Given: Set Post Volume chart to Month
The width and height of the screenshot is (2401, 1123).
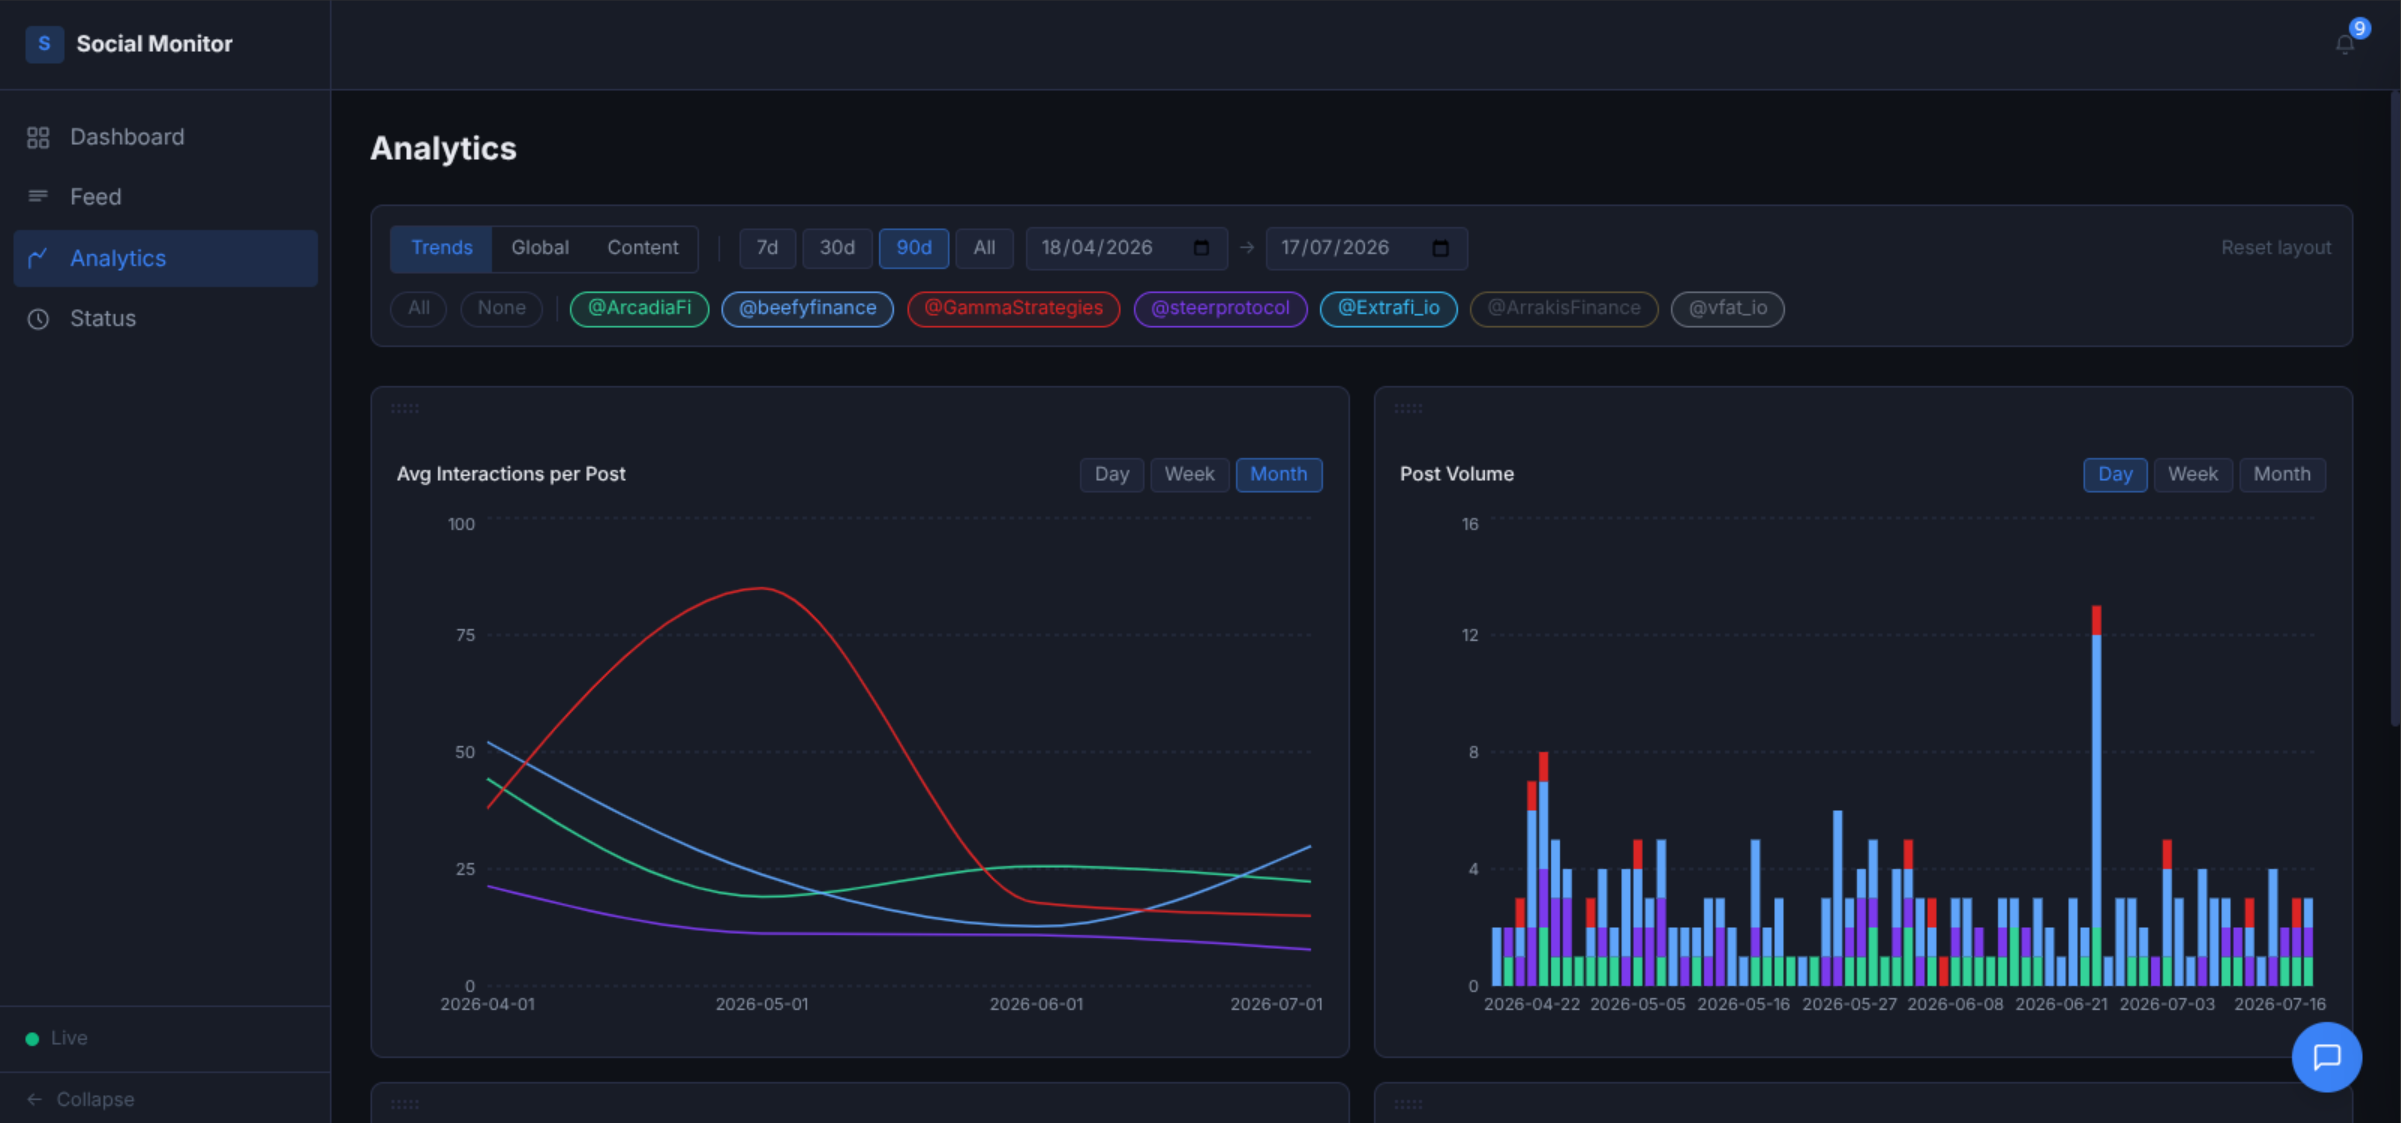Looking at the screenshot, I should (x=2281, y=474).
